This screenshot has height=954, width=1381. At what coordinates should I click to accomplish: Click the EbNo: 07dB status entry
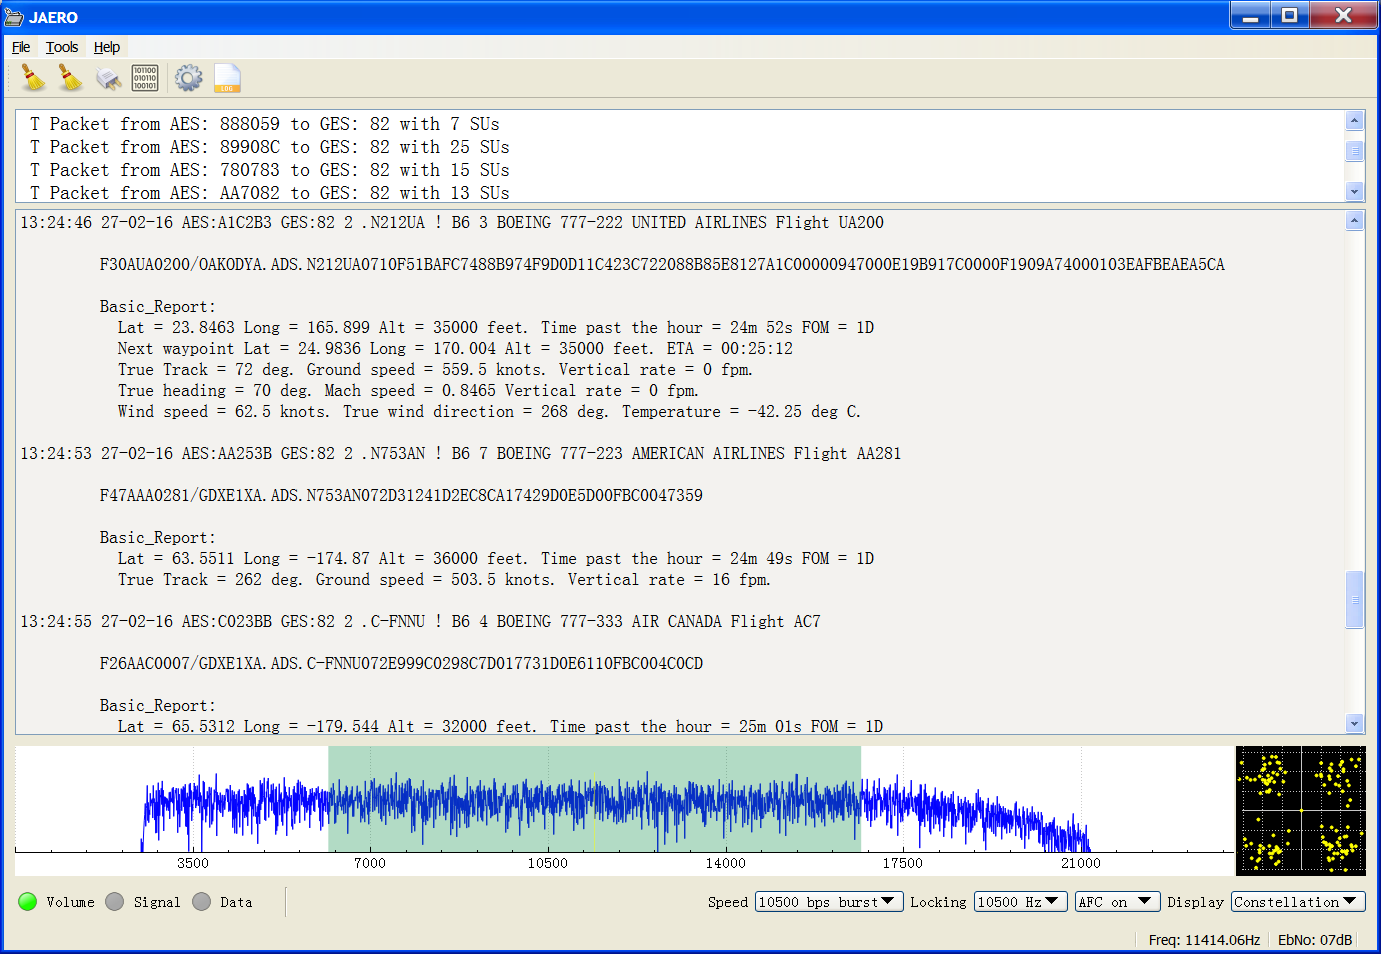pyautogui.click(x=1315, y=940)
